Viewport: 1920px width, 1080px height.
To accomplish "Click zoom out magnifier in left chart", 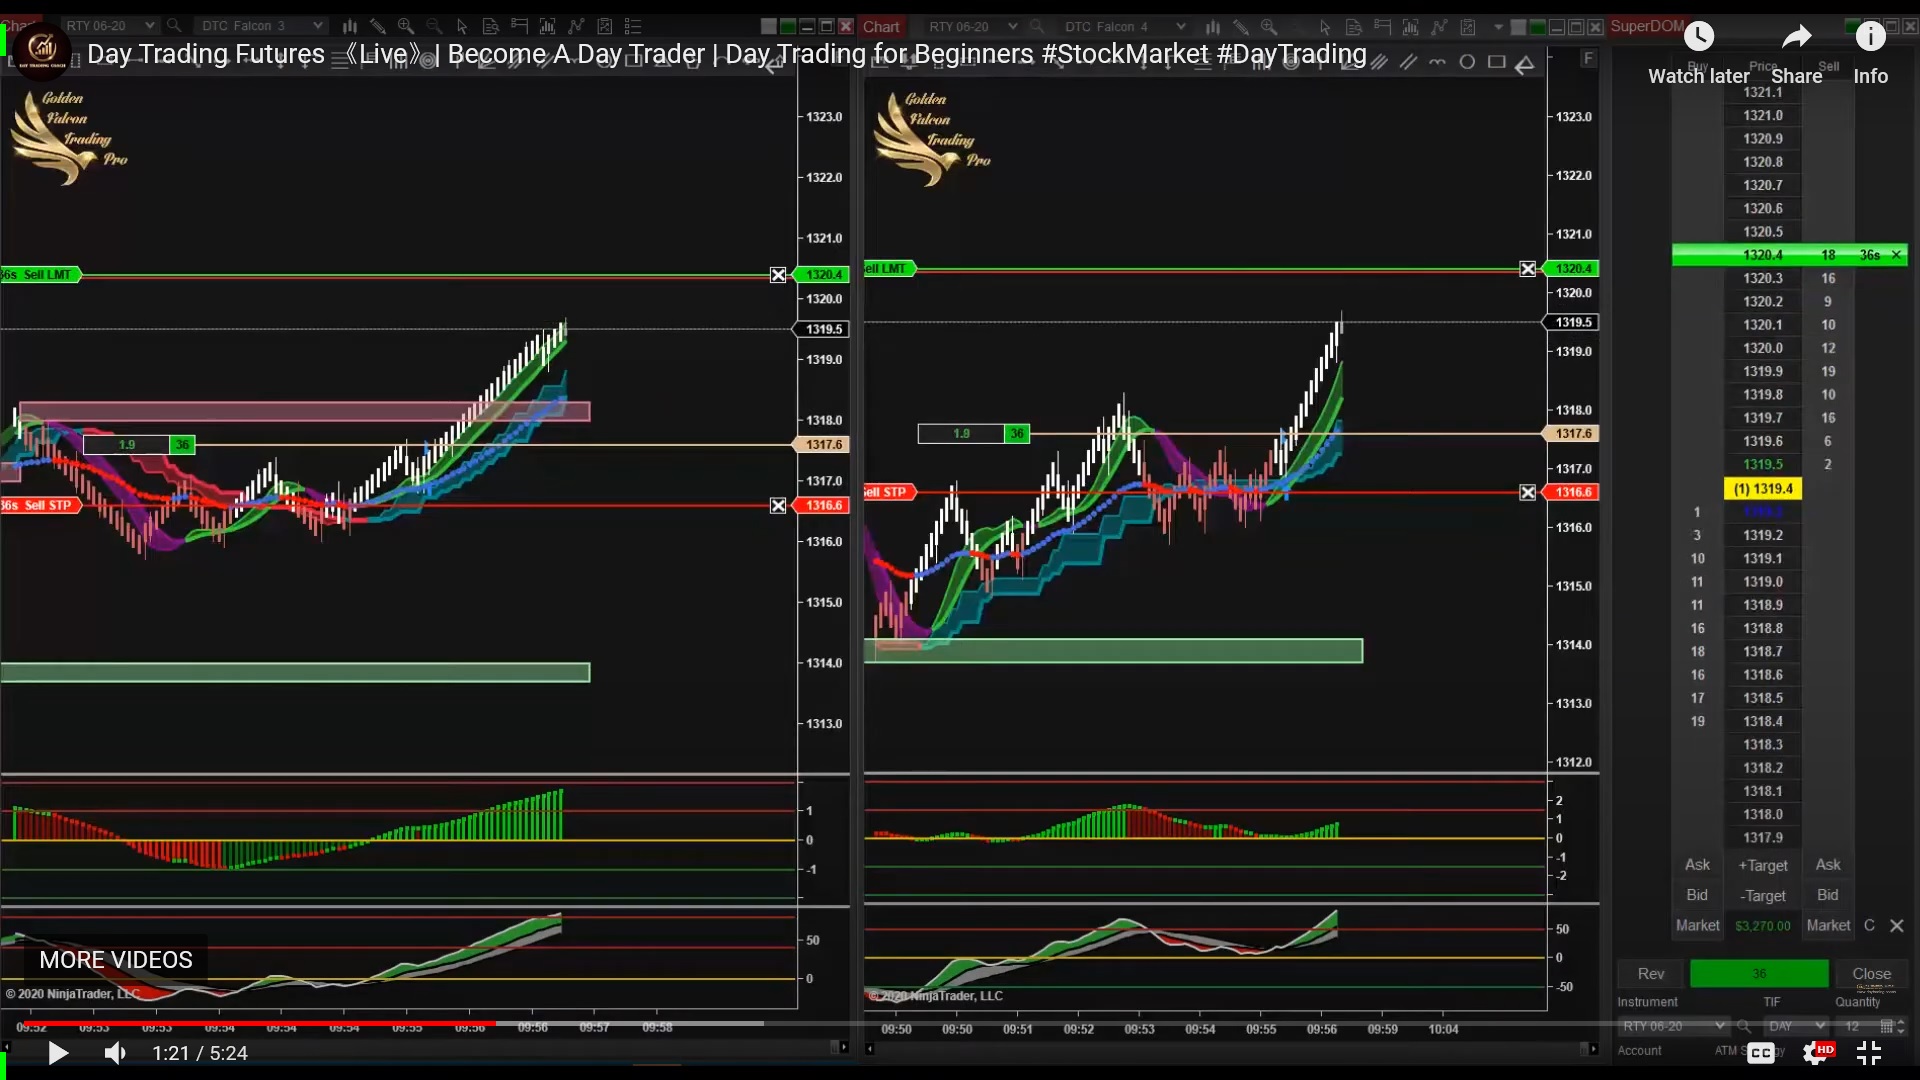I will click(x=434, y=26).
